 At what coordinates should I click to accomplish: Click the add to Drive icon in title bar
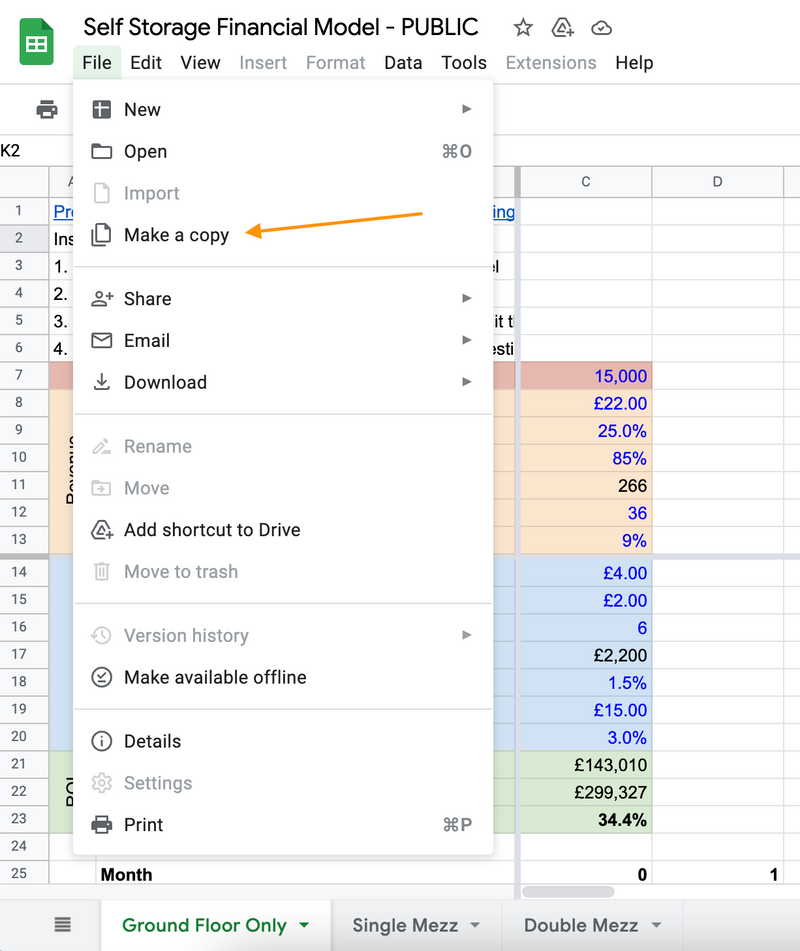coord(562,27)
